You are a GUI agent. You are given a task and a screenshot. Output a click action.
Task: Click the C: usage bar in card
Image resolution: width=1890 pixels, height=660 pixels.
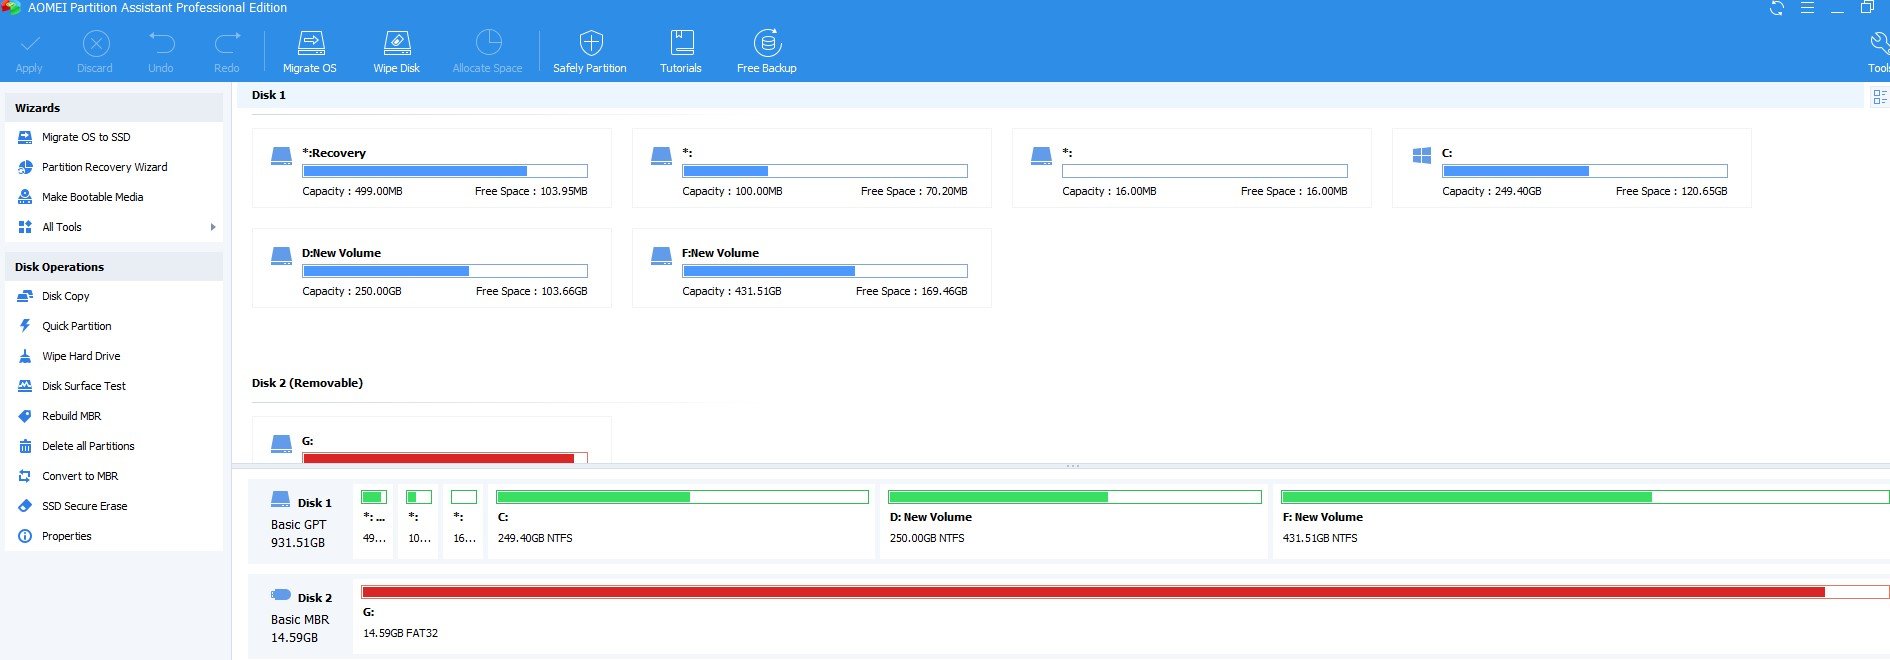(1585, 171)
